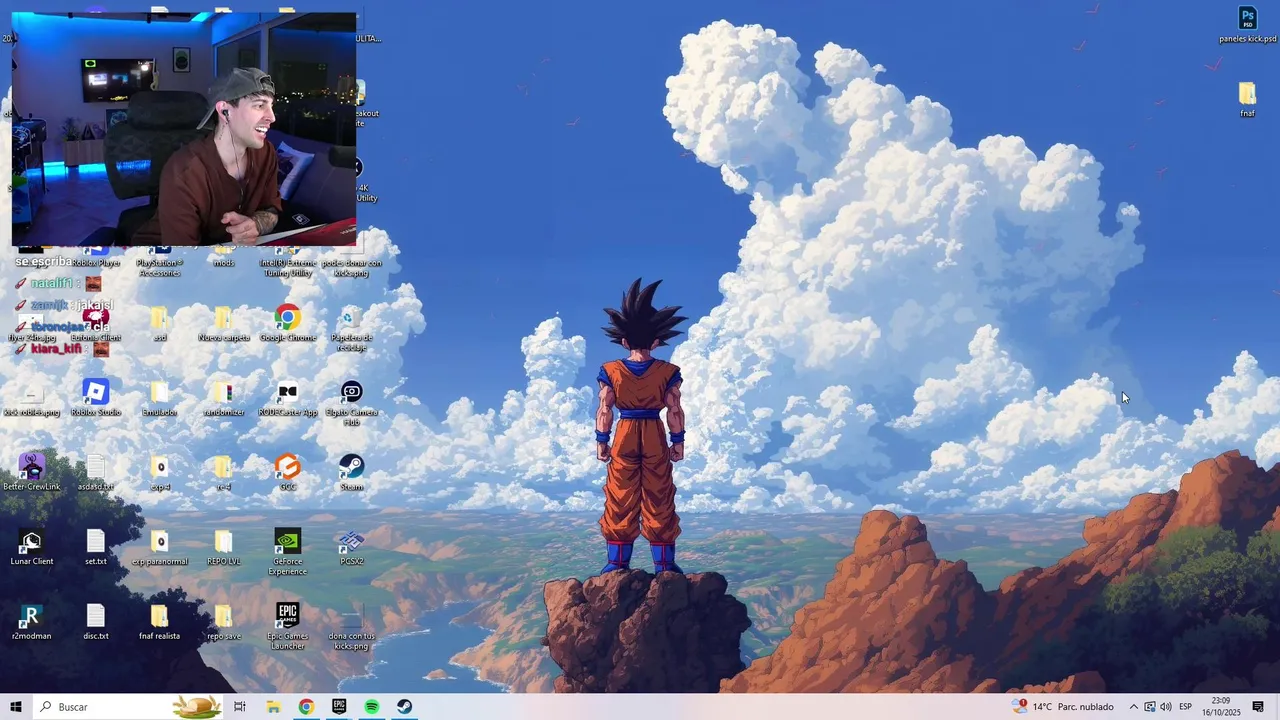1280x720 pixels.
Task: Click the bread search highlight image
Action: click(x=196, y=707)
